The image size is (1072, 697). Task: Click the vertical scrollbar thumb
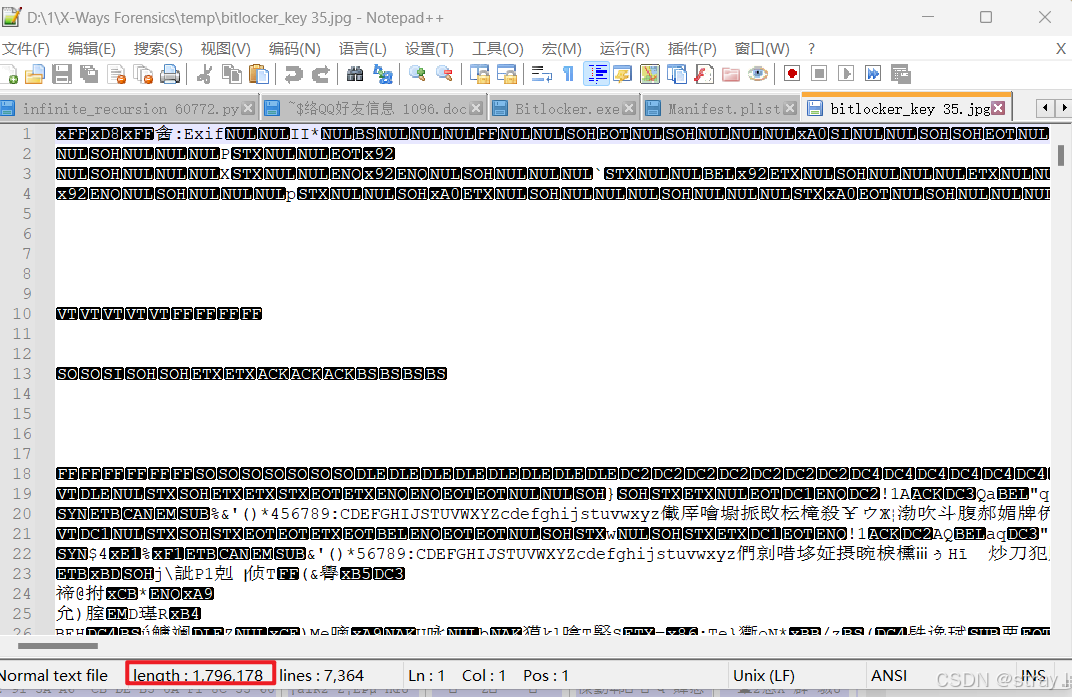[x=1060, y=155]
